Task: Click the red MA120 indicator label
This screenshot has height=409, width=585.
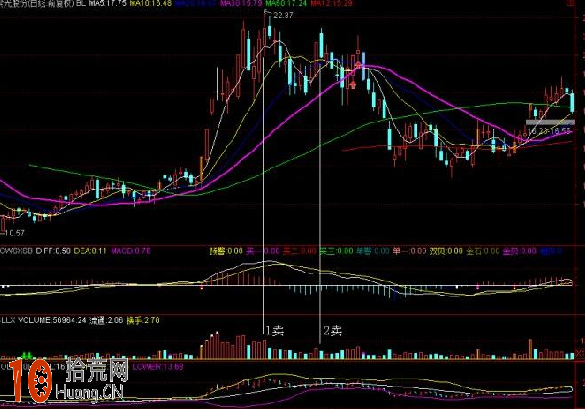Action: coord(332,3)
